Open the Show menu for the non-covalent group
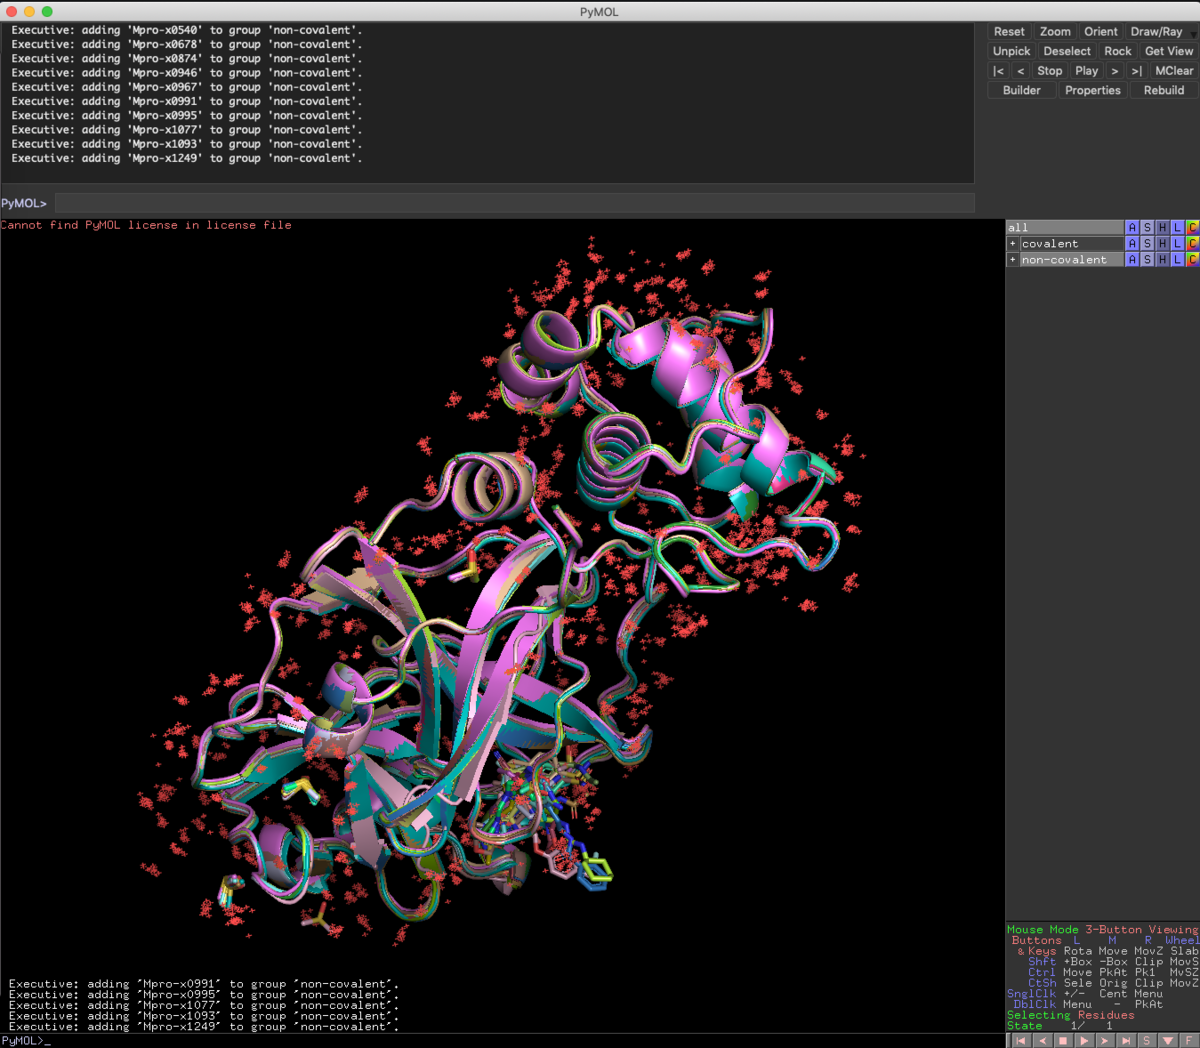The image size is (1200, 1048). [x=1147, y=259]
